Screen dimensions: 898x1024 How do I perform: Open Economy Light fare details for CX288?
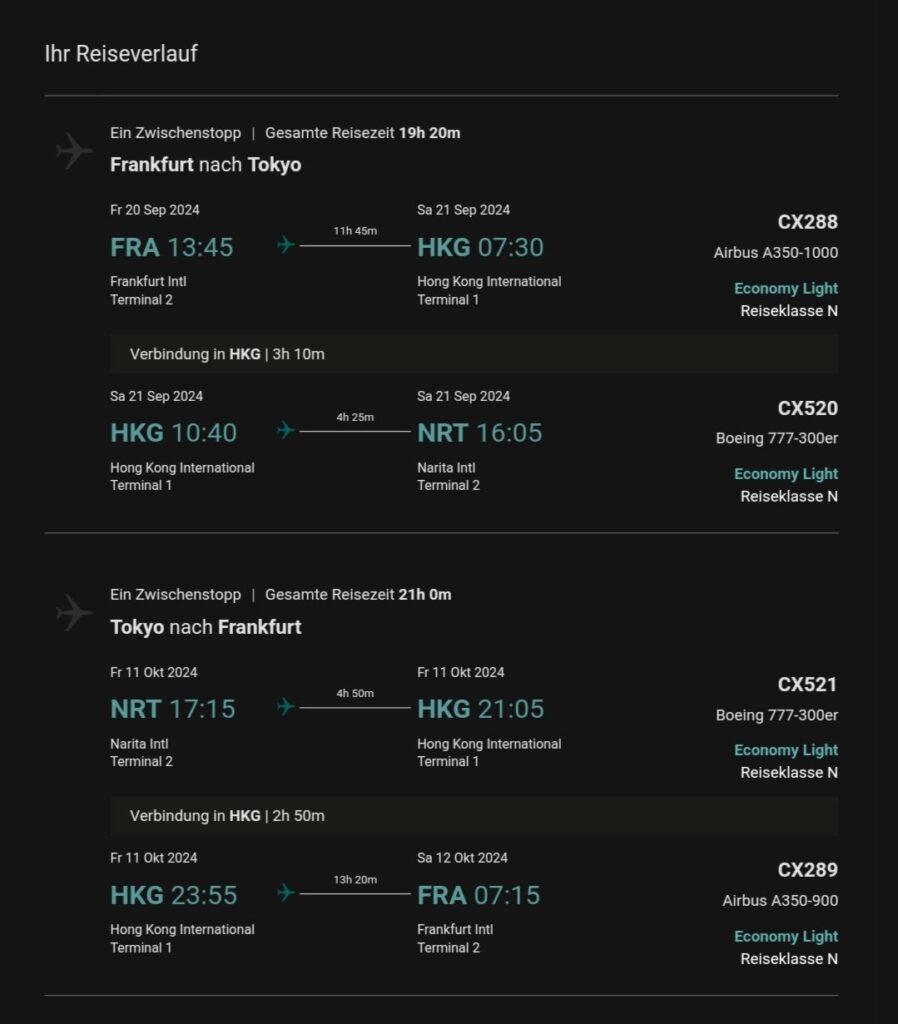click(785, 289)
